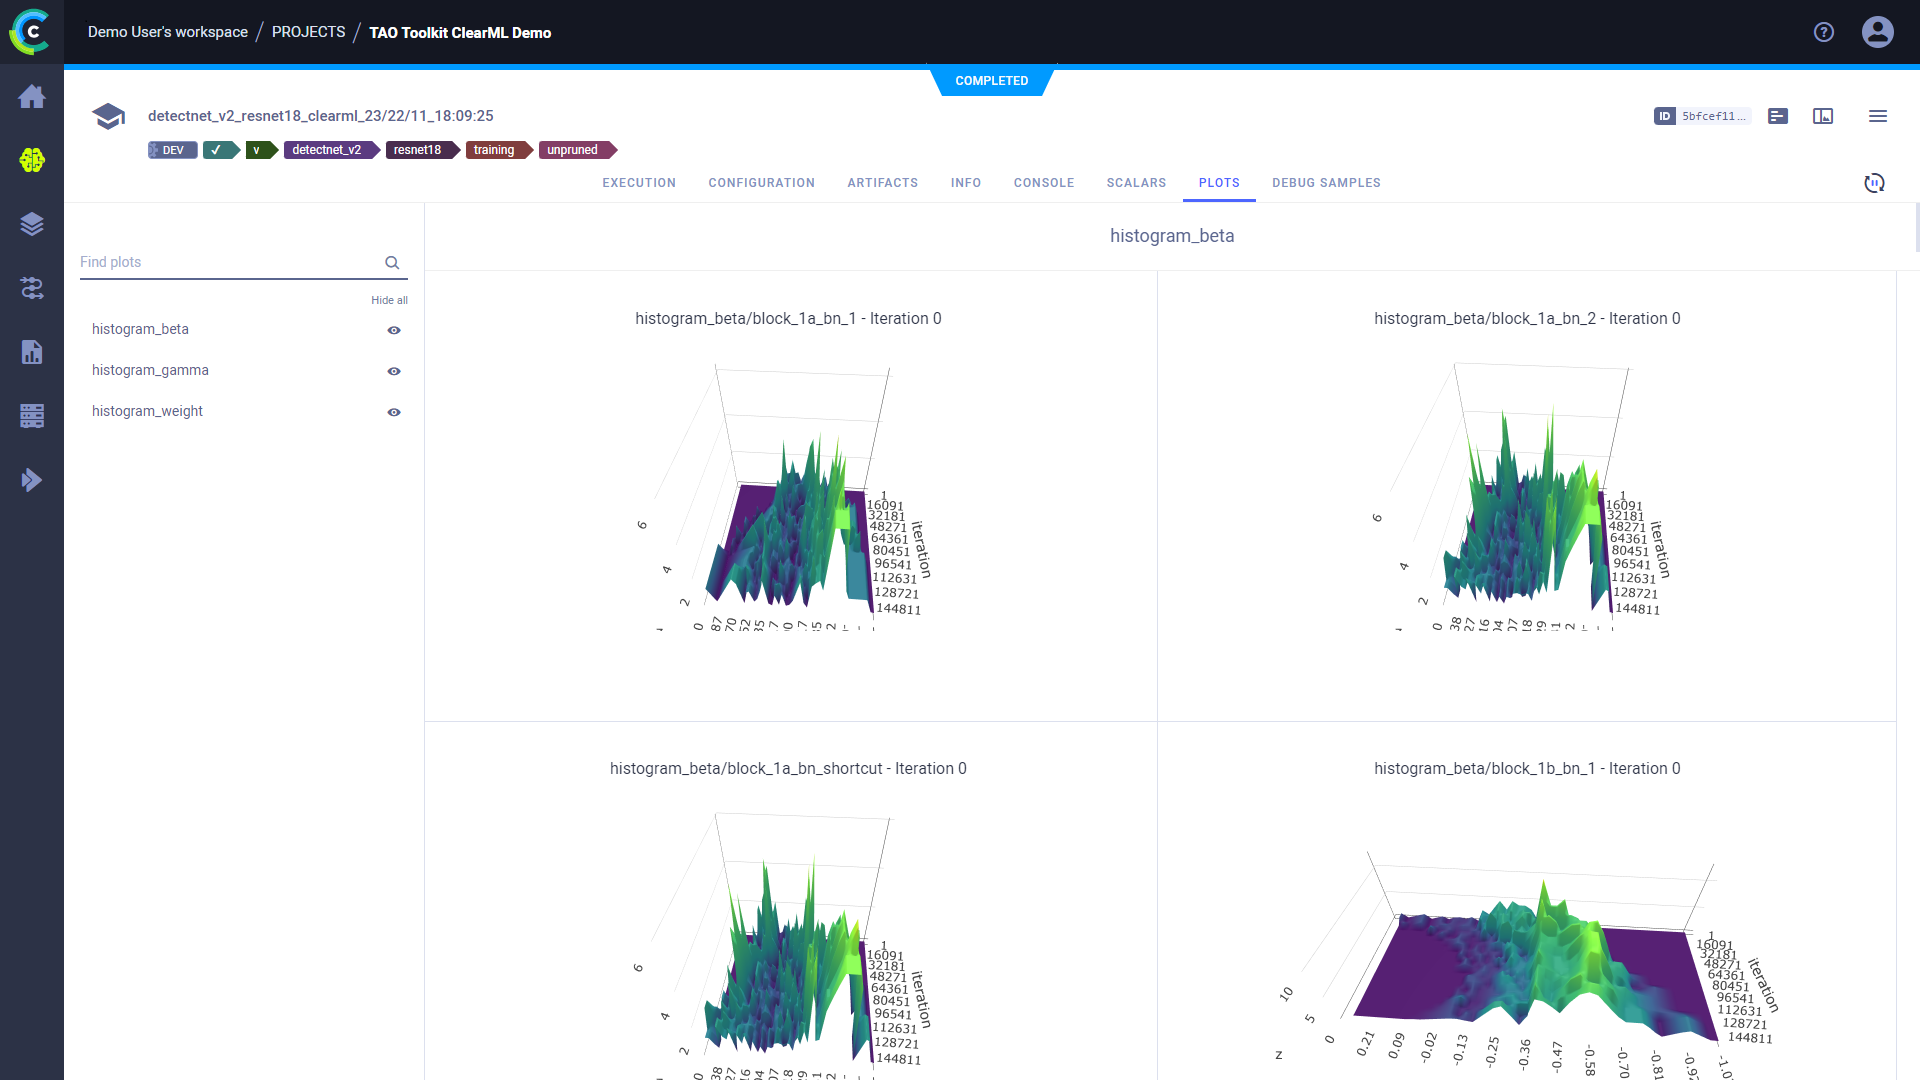Expand the overflow menu top right
This screenshot has height=1080, width=1920.
(1878, 116)
